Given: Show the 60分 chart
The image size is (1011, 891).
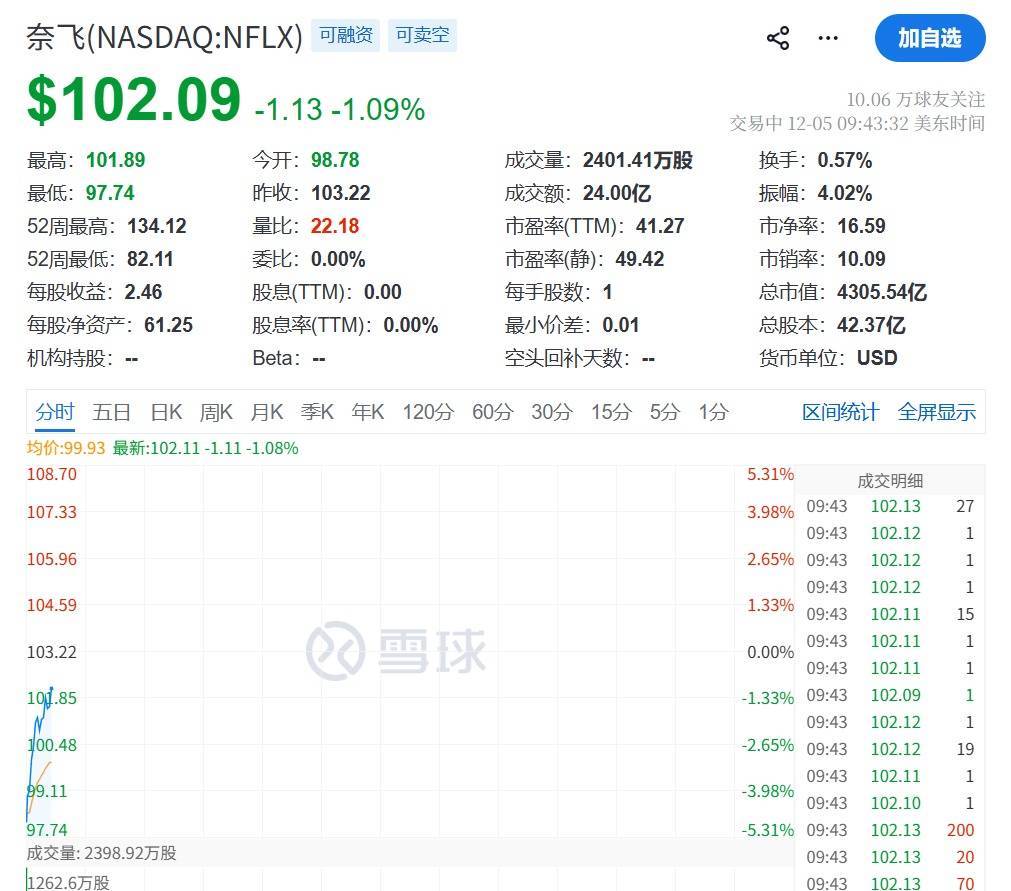Looking at the screenshot, I should [x=492, y=412].
